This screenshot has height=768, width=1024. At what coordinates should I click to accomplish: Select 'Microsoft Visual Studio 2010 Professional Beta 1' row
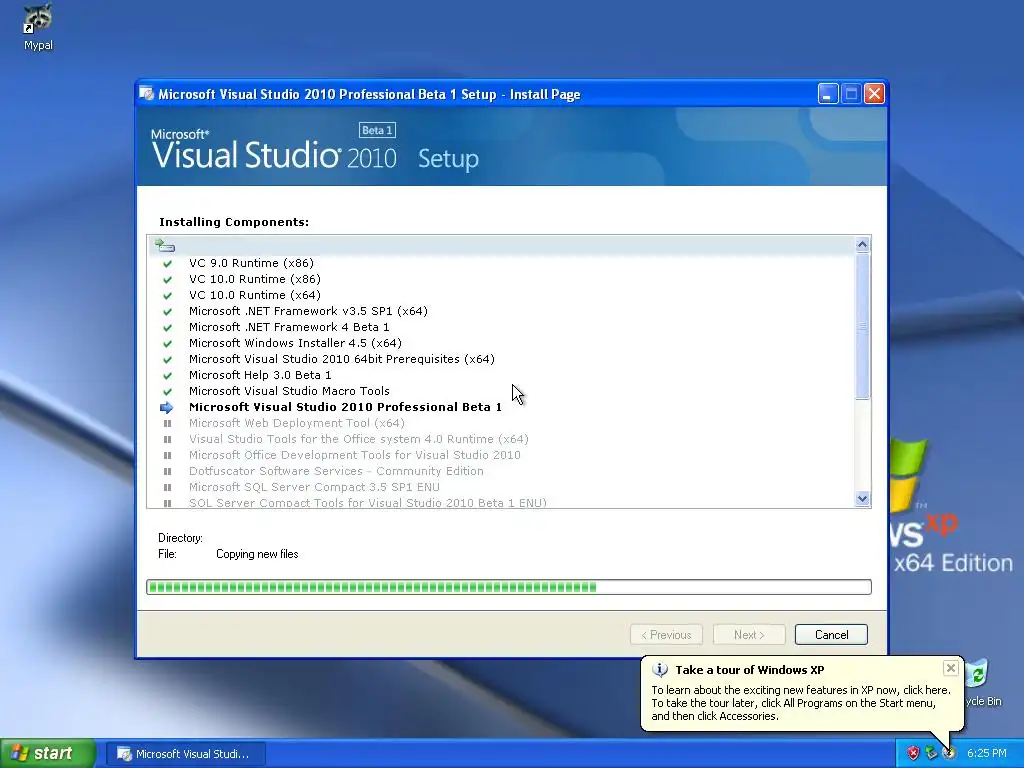[x=345, y=407]
